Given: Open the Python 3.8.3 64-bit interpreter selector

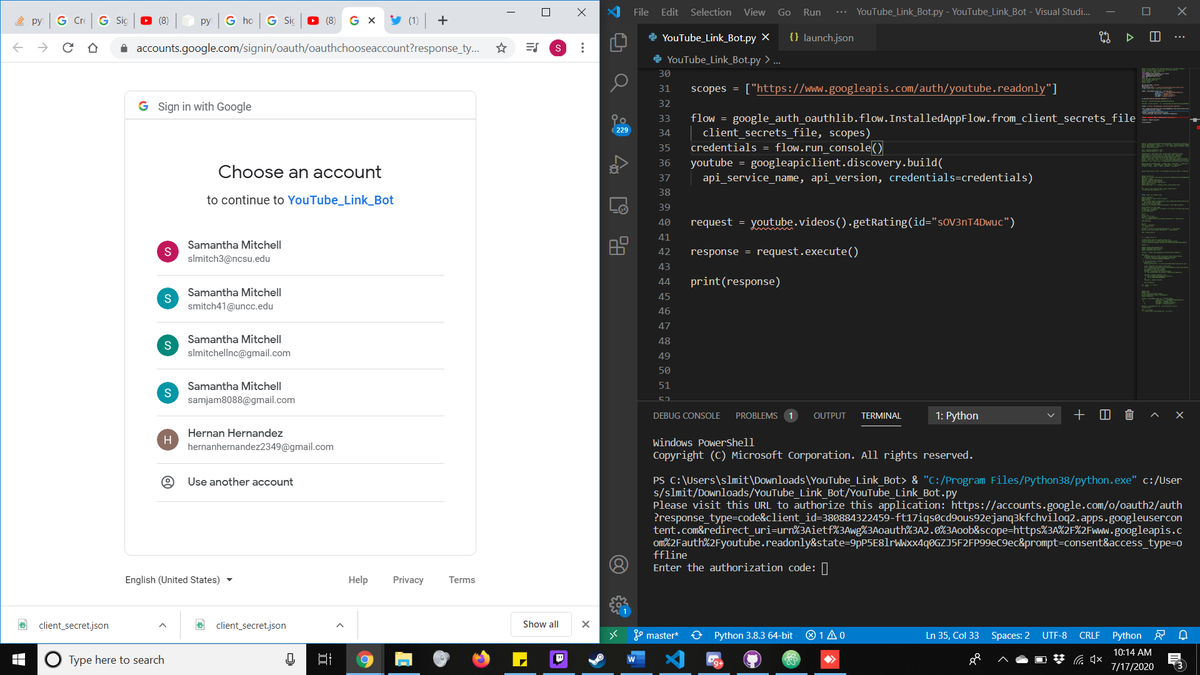Looking at the screenshot, I should click(x=753, y=635).
